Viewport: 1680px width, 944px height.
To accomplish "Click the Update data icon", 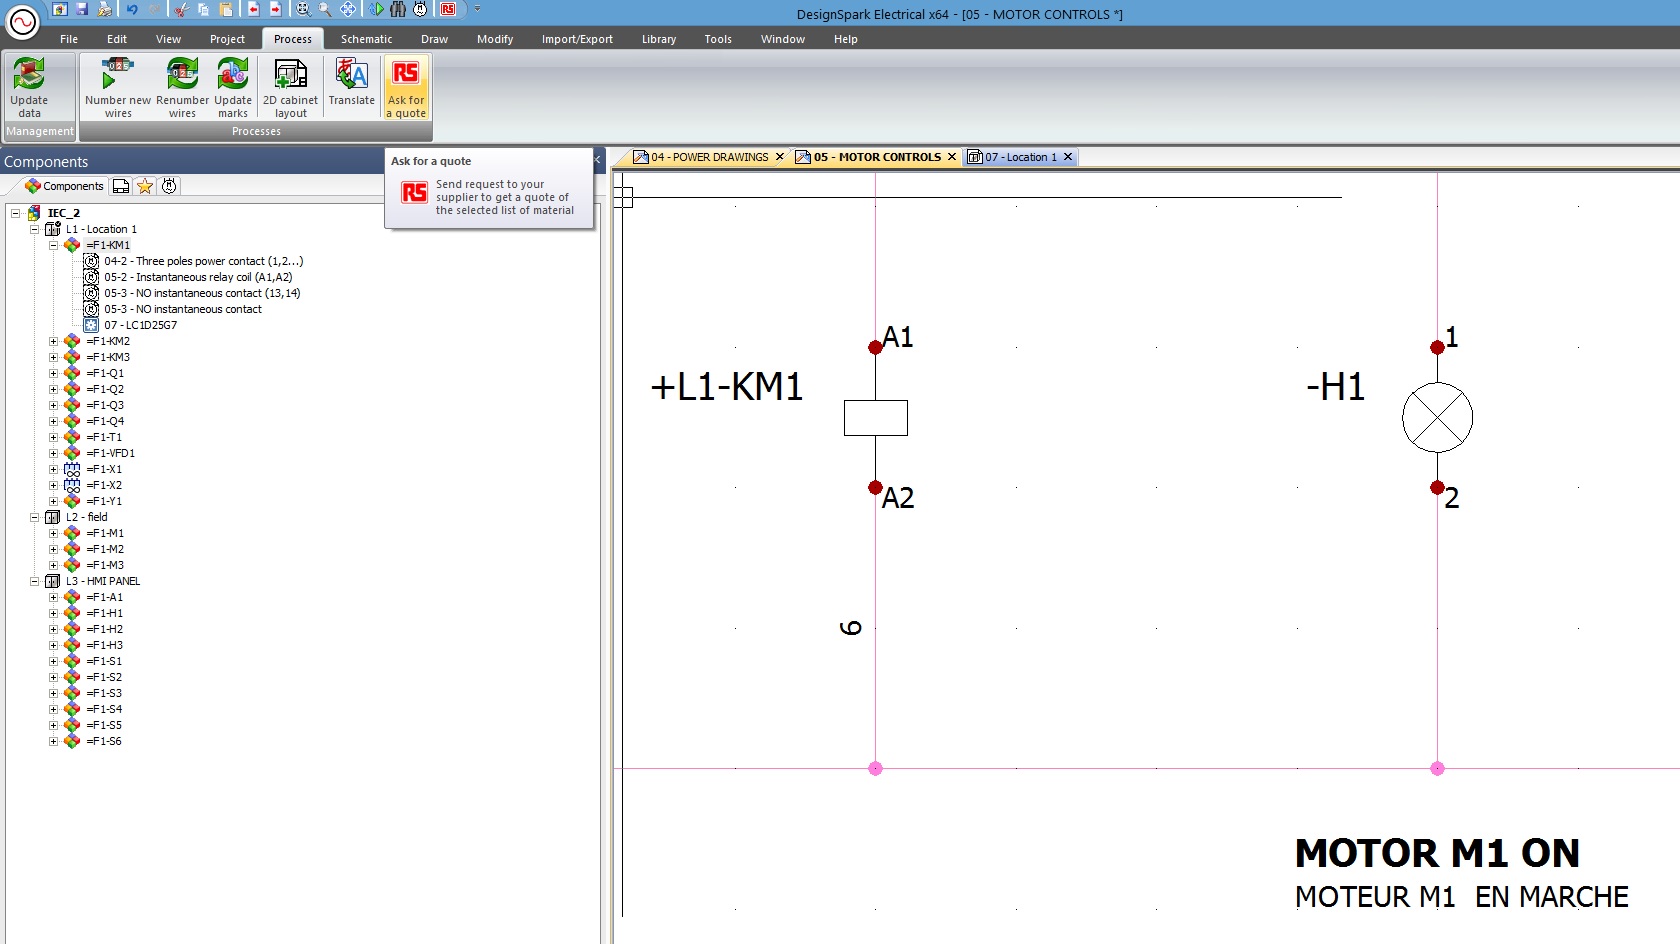I will [29, 87].
